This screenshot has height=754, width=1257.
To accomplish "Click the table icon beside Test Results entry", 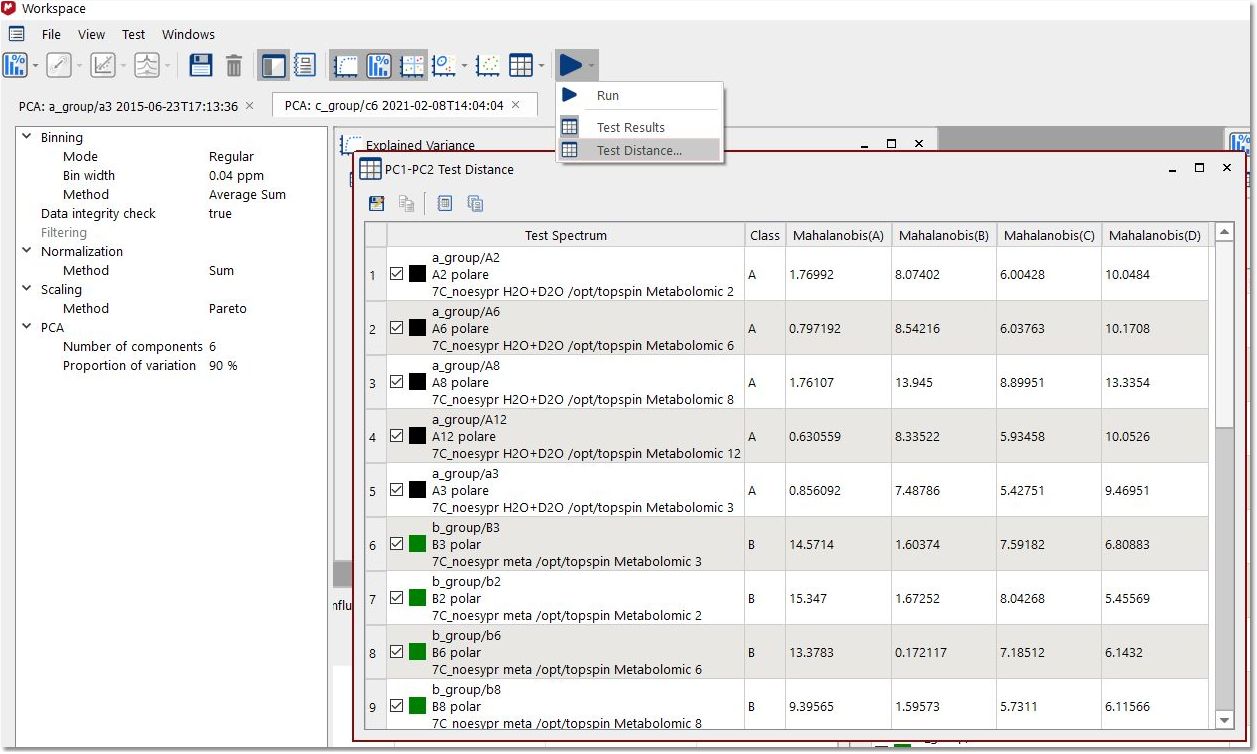I will (x=570, y=127).
